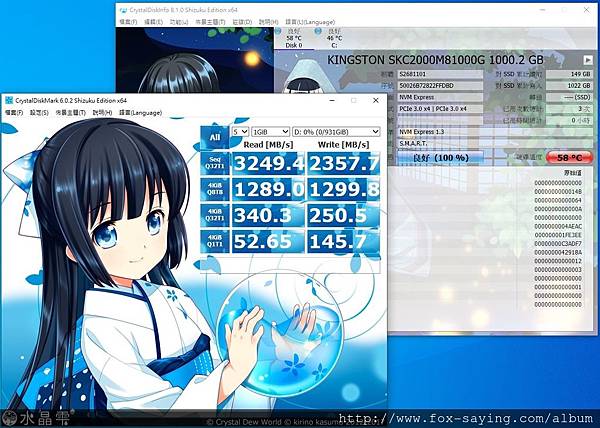Open the test count dropdown showing 5
The height and width of the screenshot is (428, 600).
(x=240, y=132)
